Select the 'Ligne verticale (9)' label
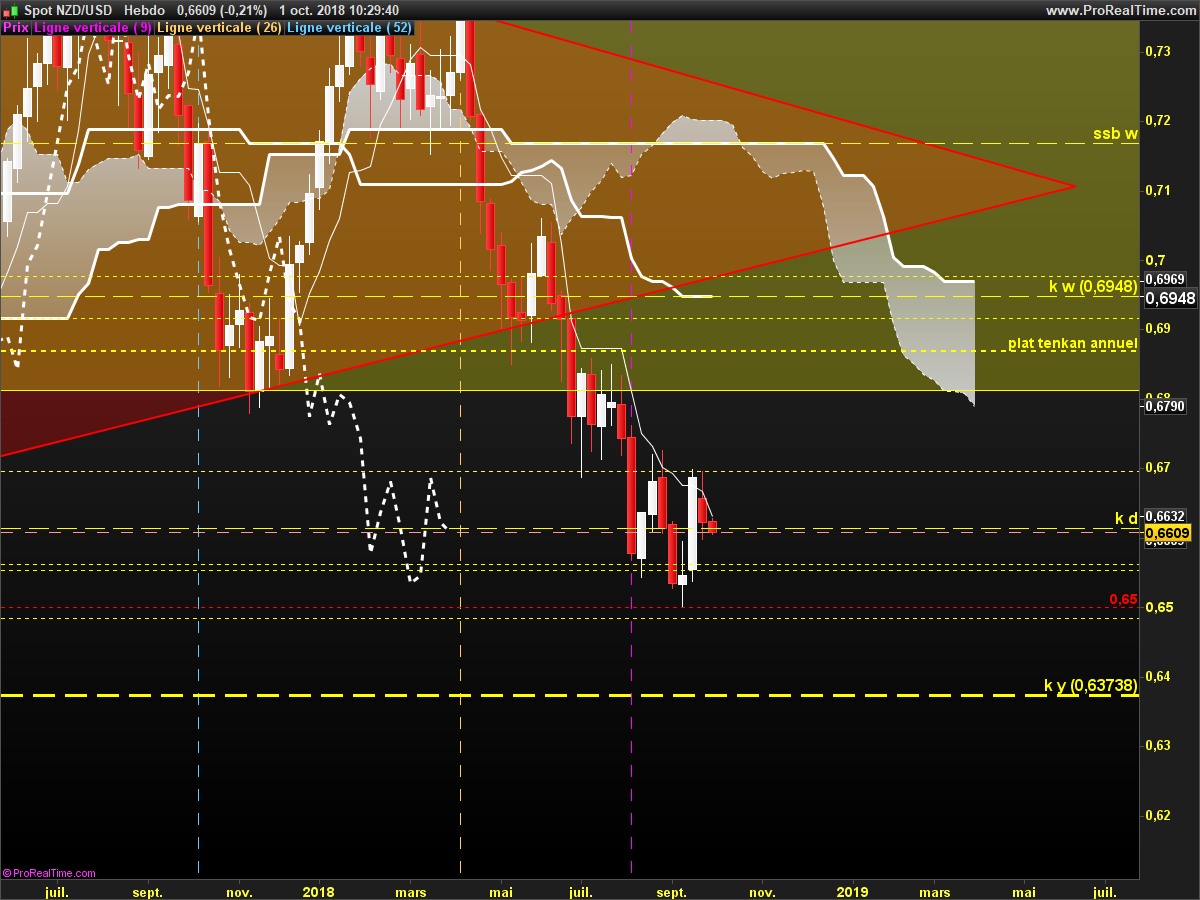Screen dimensions: 1200x900 (x=93, y=28)
